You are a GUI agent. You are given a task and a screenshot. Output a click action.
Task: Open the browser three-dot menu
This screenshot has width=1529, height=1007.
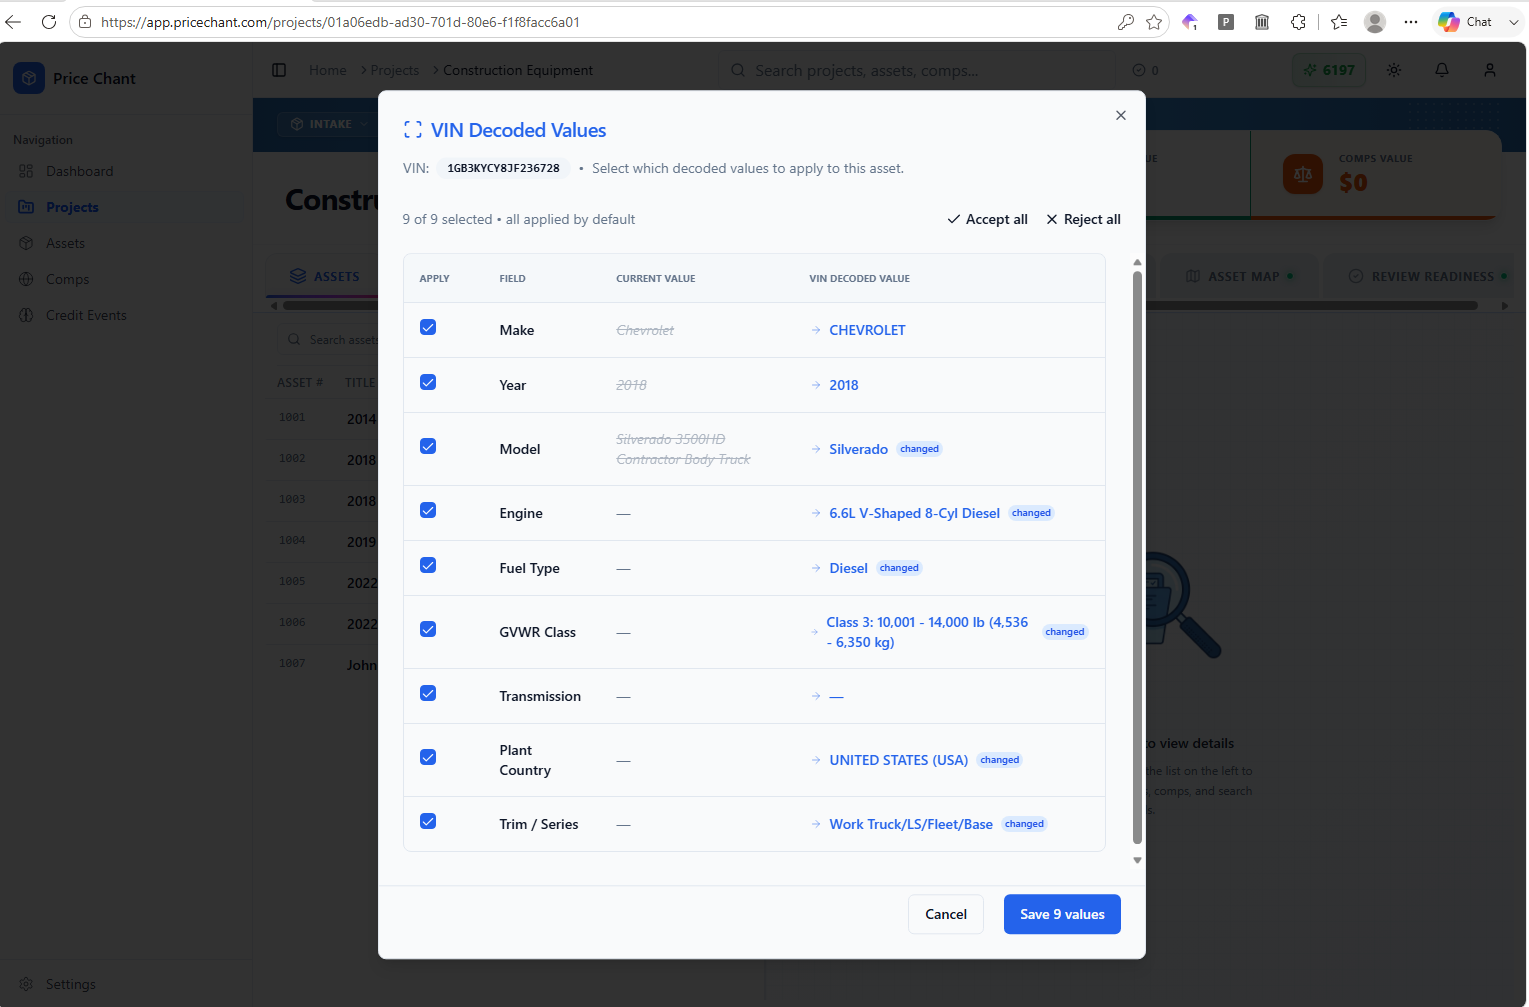(1411, 21)
